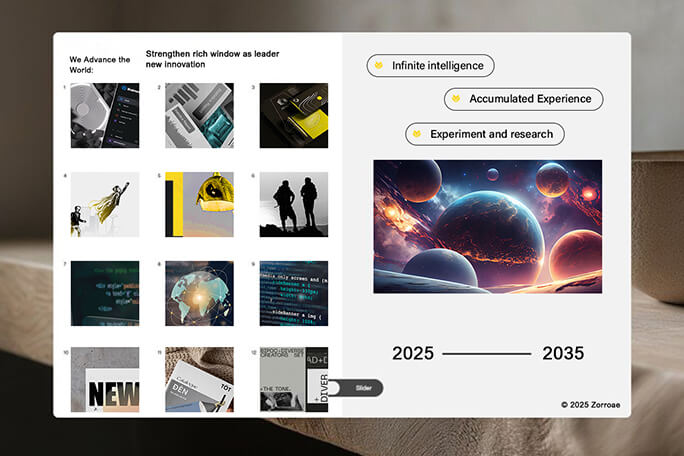Open thumbnail 6 with two silhouetted people
The image size is (684, 456).
click(293, 204)
